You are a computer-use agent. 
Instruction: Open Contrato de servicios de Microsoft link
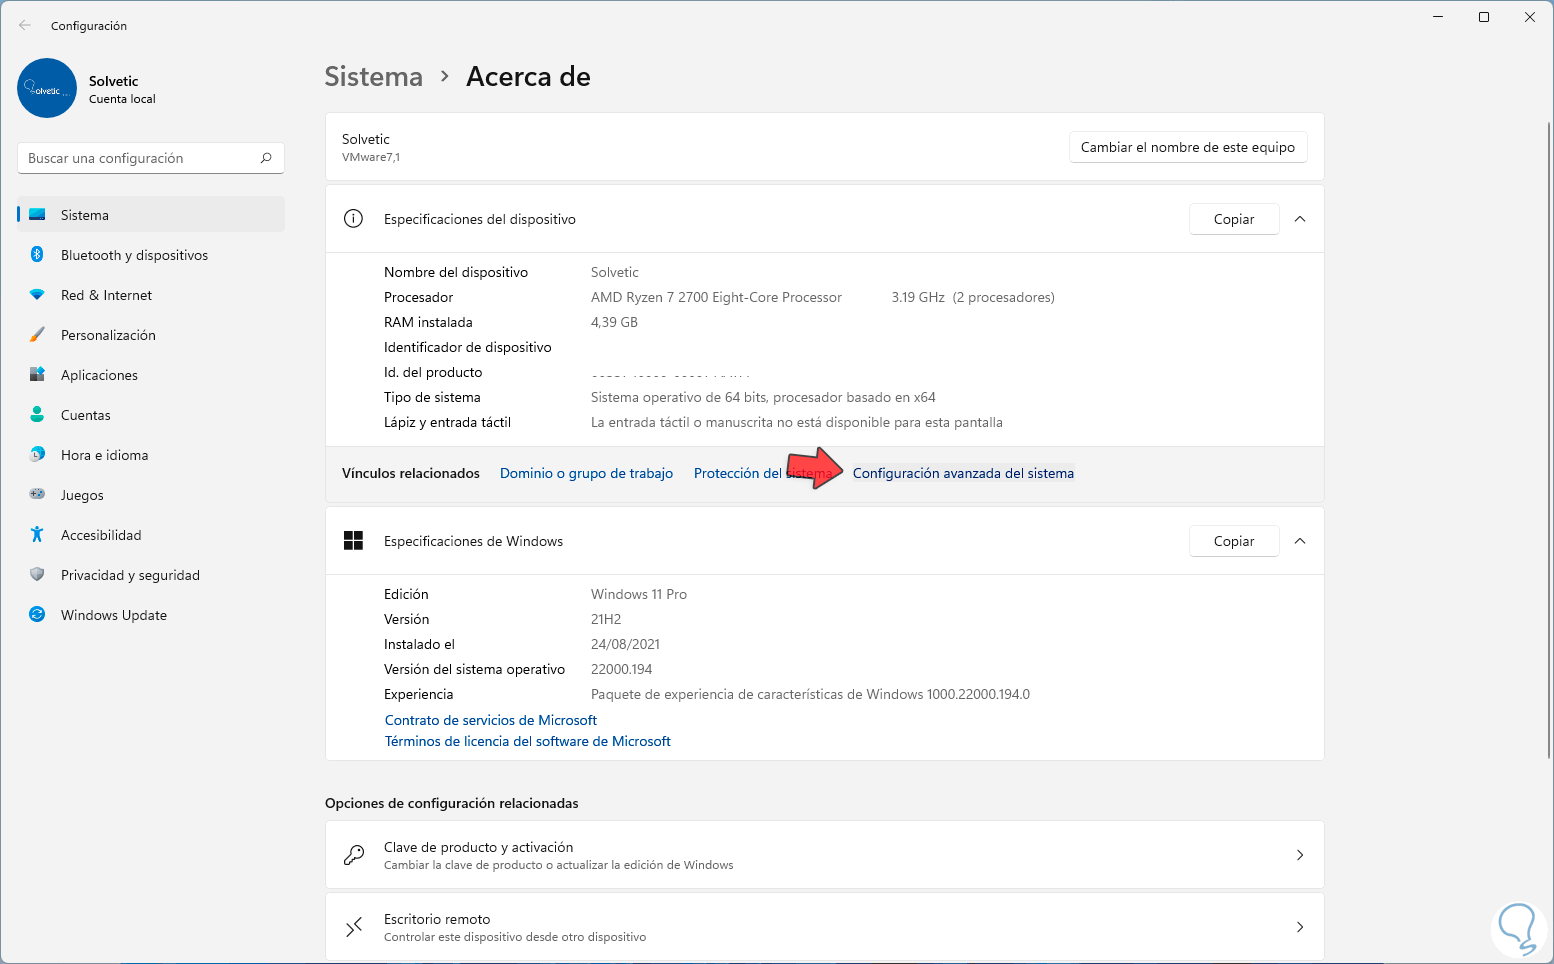pos(491,720)
